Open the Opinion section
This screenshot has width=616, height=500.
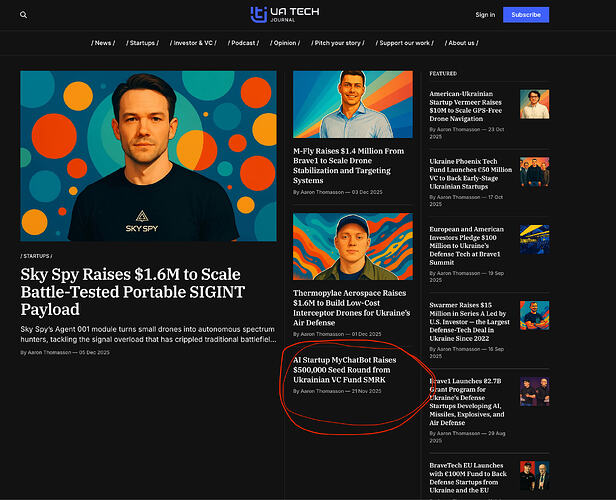[x=285, y=43]
